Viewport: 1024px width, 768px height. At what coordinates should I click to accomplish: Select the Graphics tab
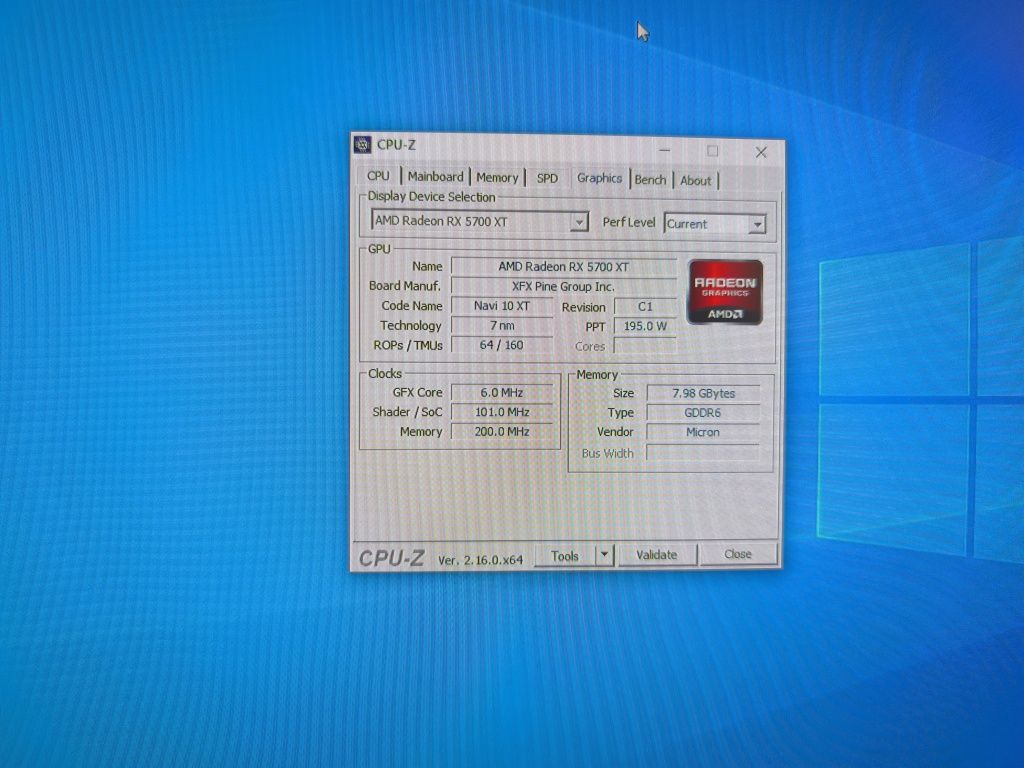point(599,178)
